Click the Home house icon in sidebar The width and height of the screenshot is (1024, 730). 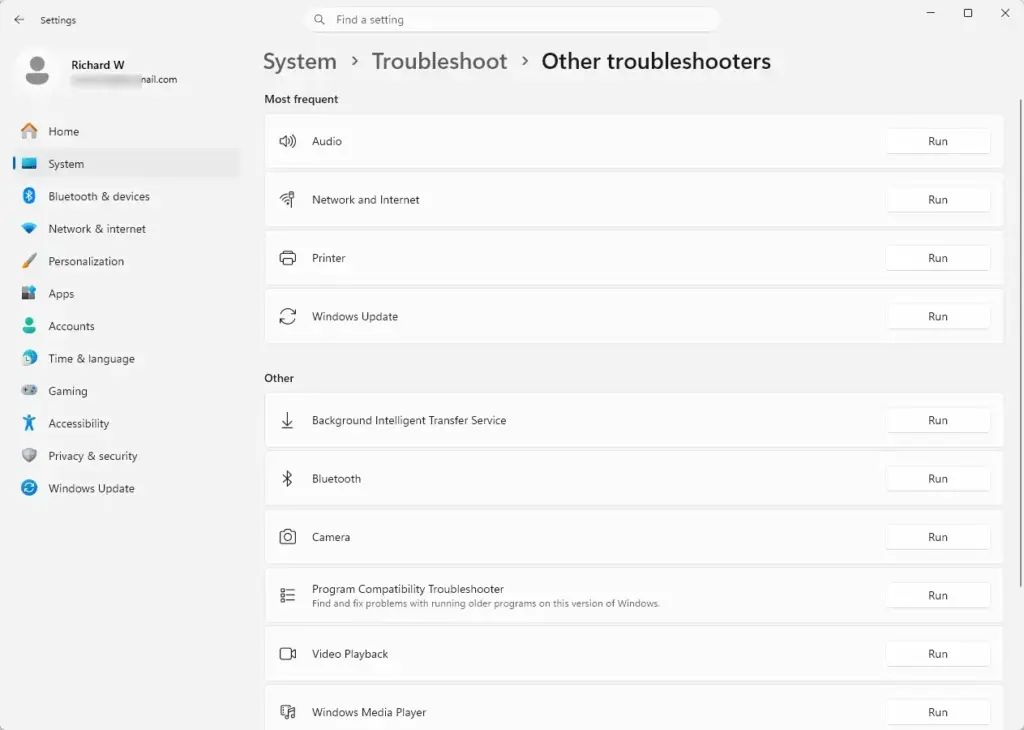point(29,131)
